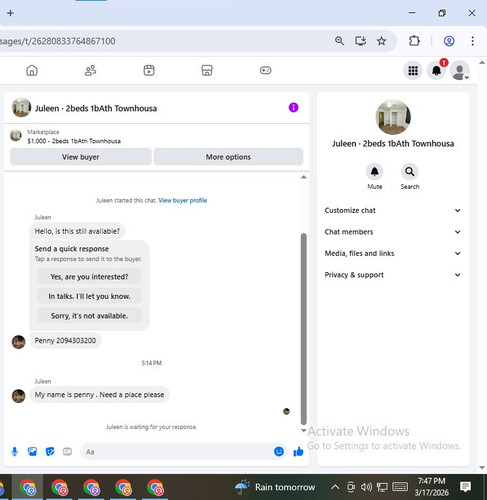The height and width of the screenshot is (500, 487).
Task: Click the "$1,000 - 2beds 1bAth Townhousa" listing text
Action: tap(74, 141)
